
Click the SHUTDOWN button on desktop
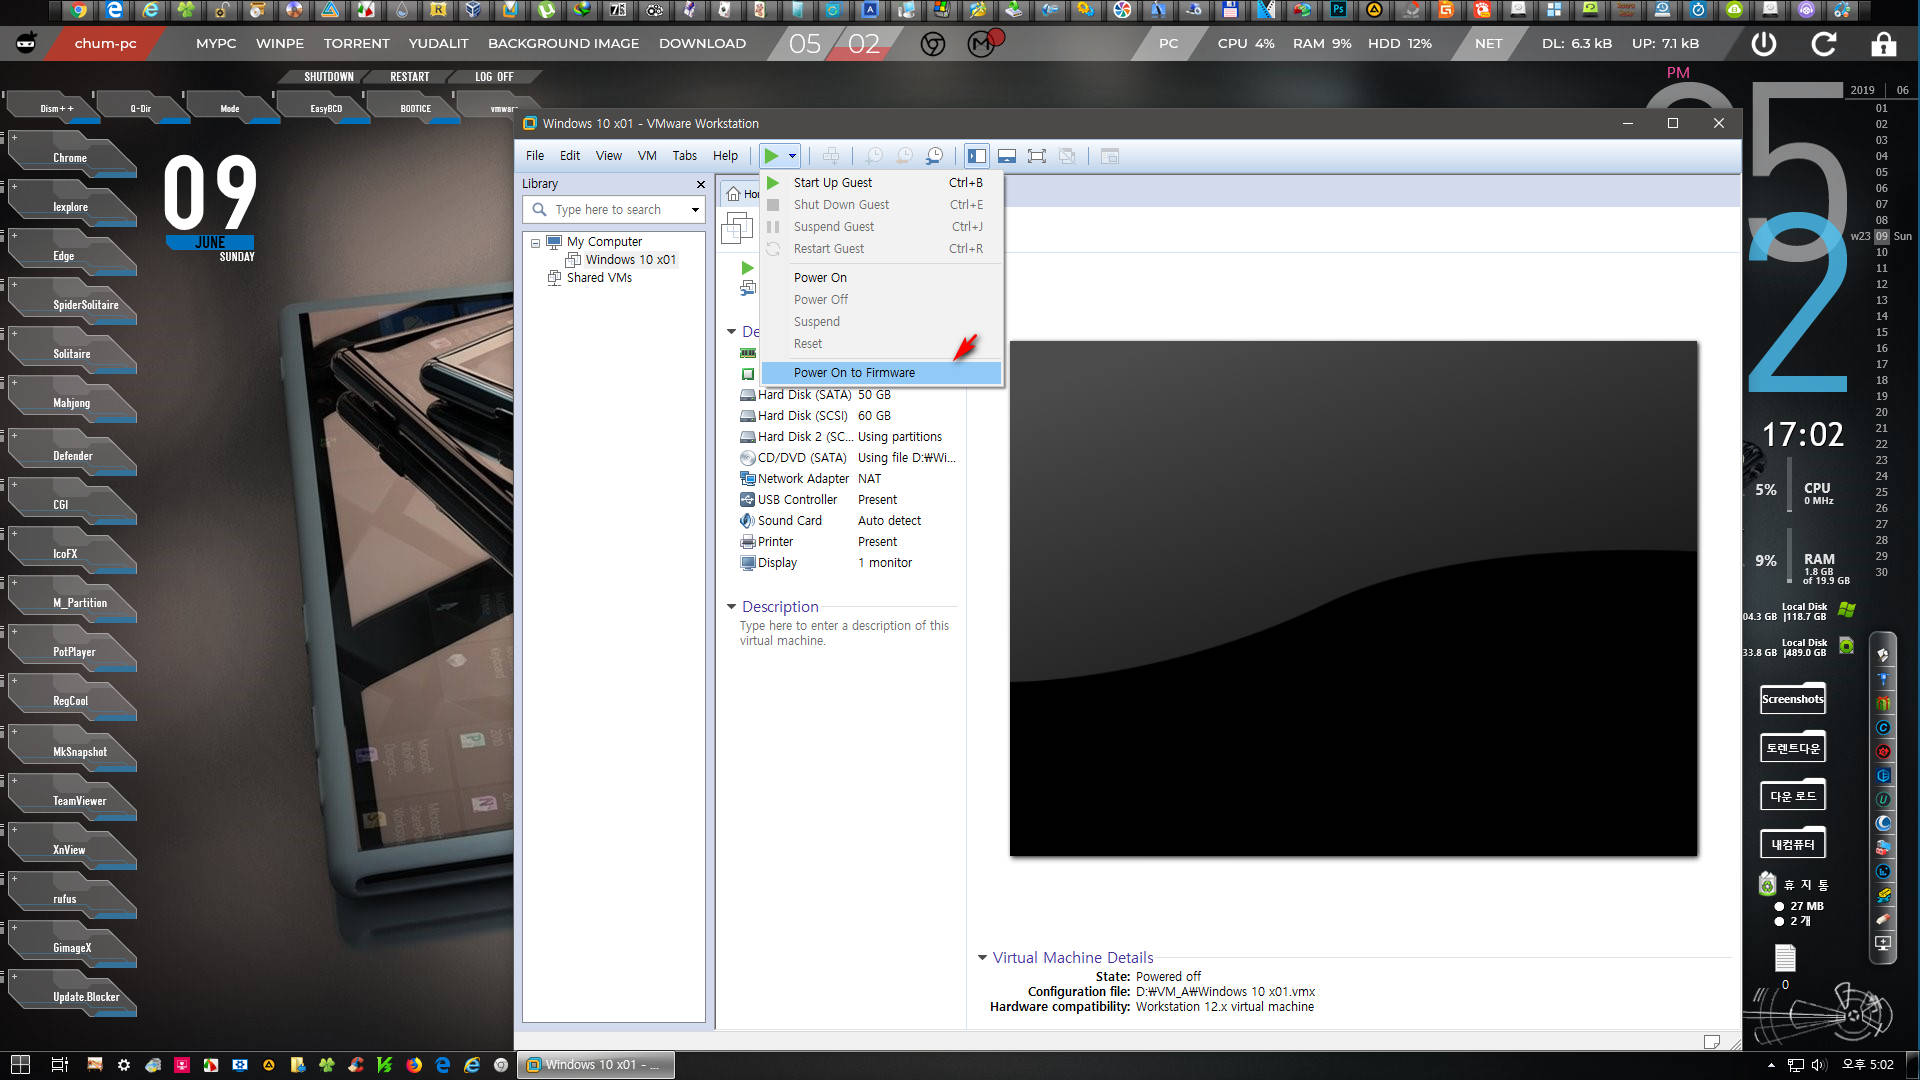point(329,77)
